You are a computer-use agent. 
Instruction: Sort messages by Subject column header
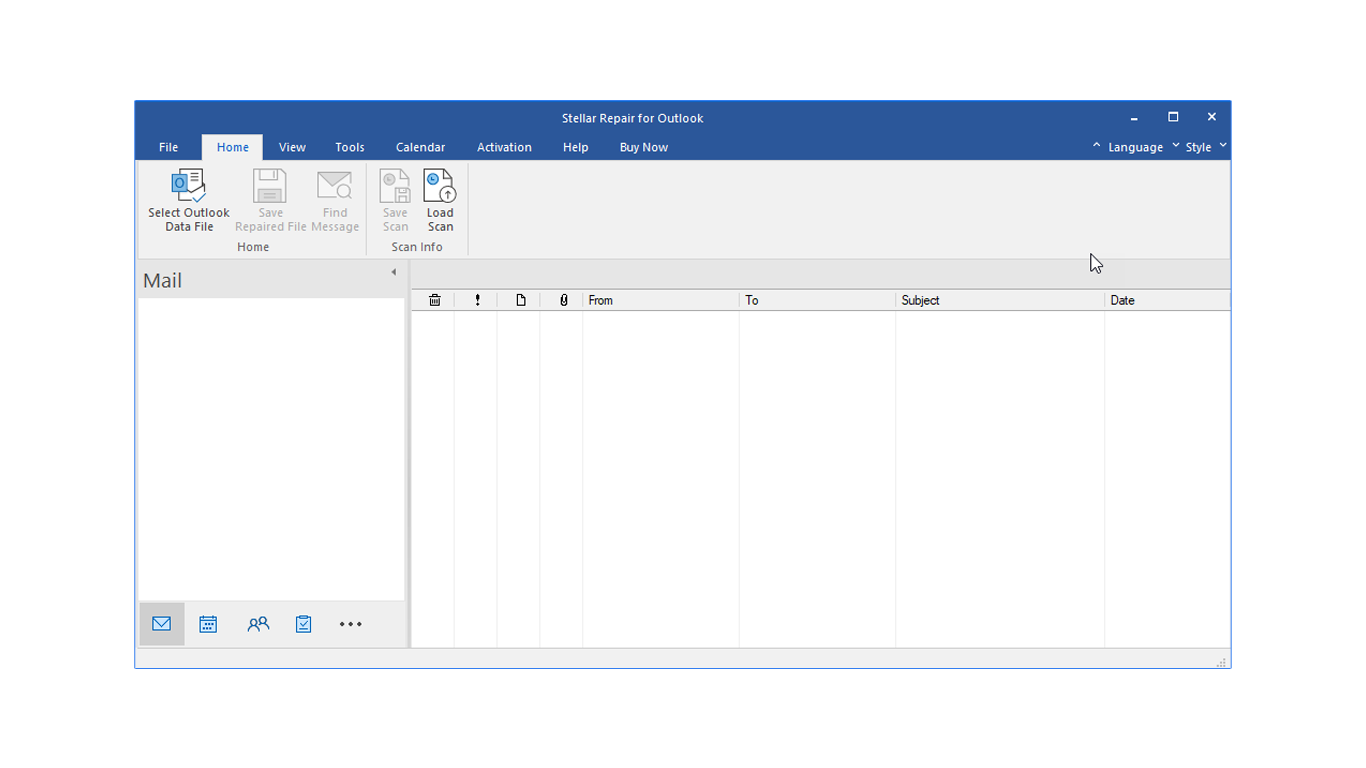(x=920, y=300)
